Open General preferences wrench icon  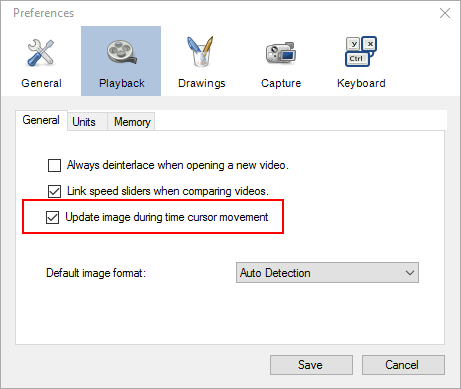pos(41,52)
